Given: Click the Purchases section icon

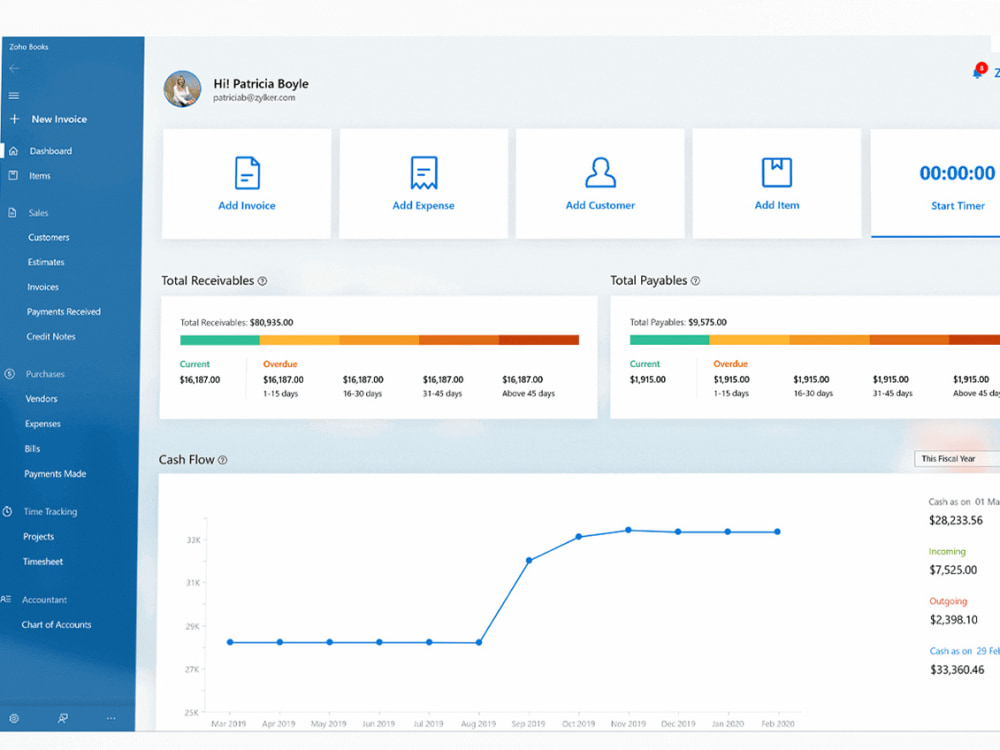Looking at the screenshot, I should pyautogui.click(x=10, y=374).
